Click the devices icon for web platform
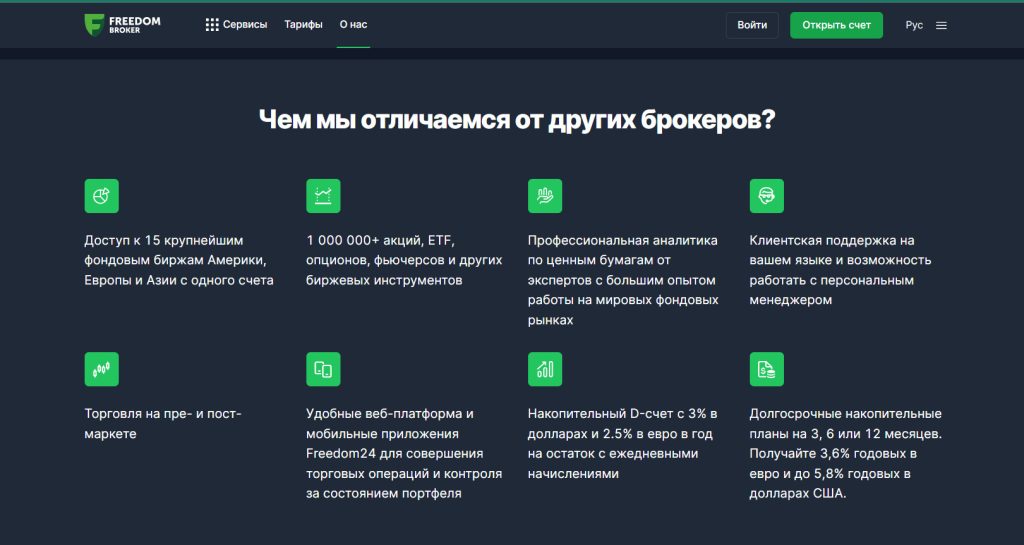The width and height of the screenshot is (1024, 545). 323,369
